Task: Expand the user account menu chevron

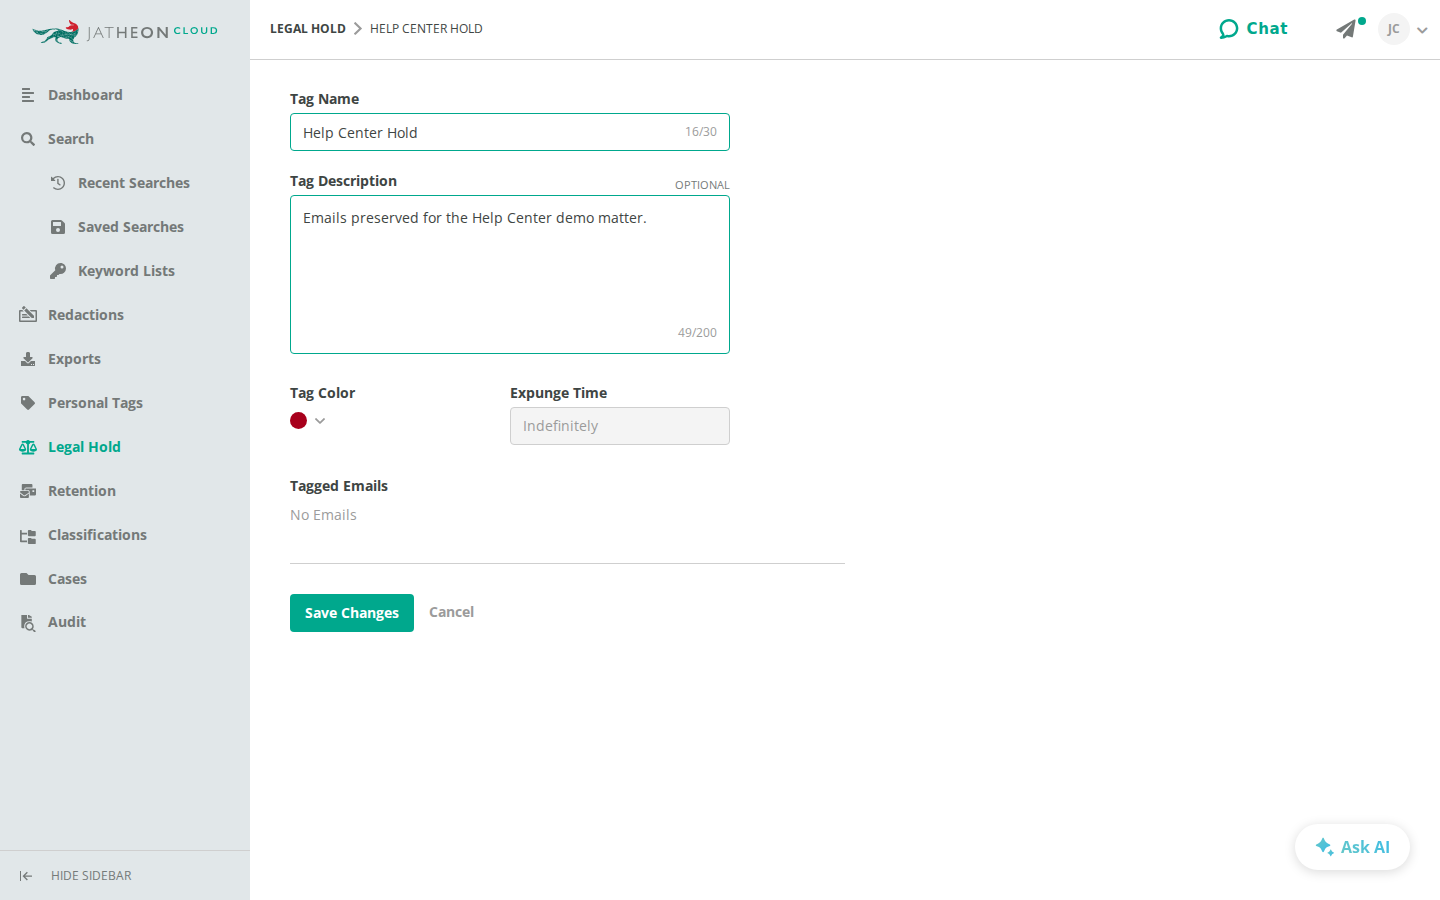Action: [1422, 30]
